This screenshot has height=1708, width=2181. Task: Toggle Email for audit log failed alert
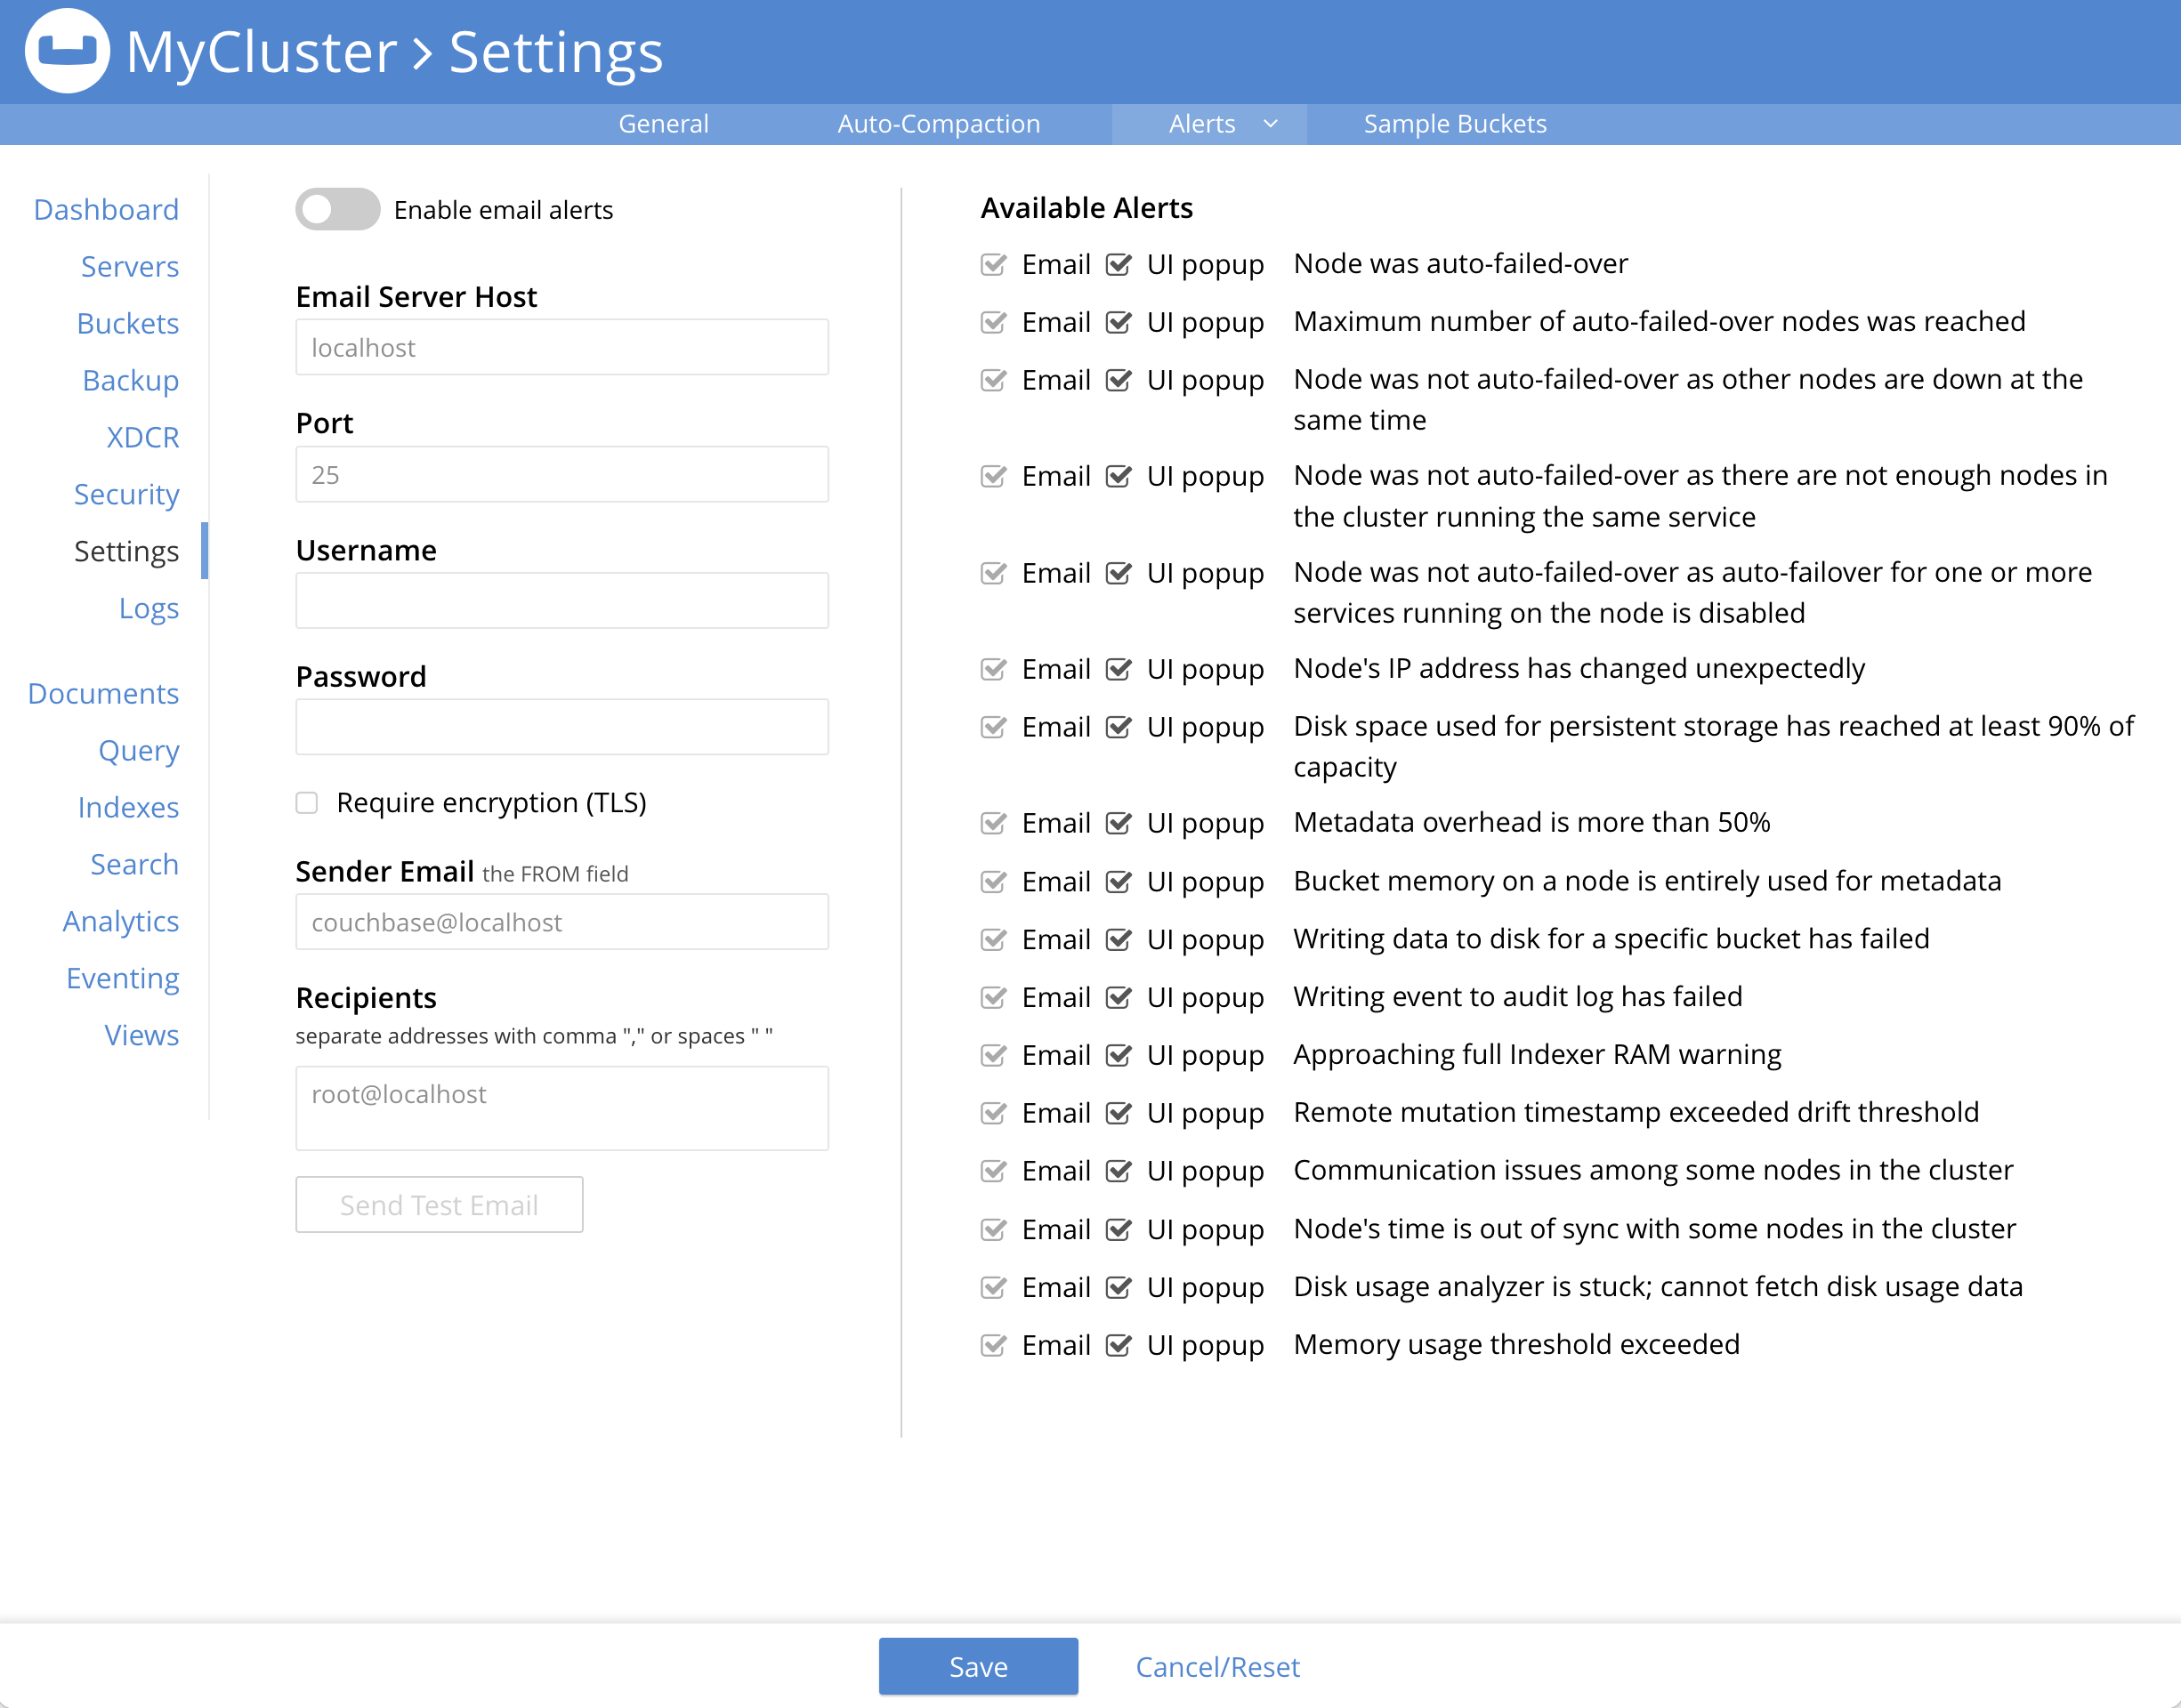pos(994,998)
